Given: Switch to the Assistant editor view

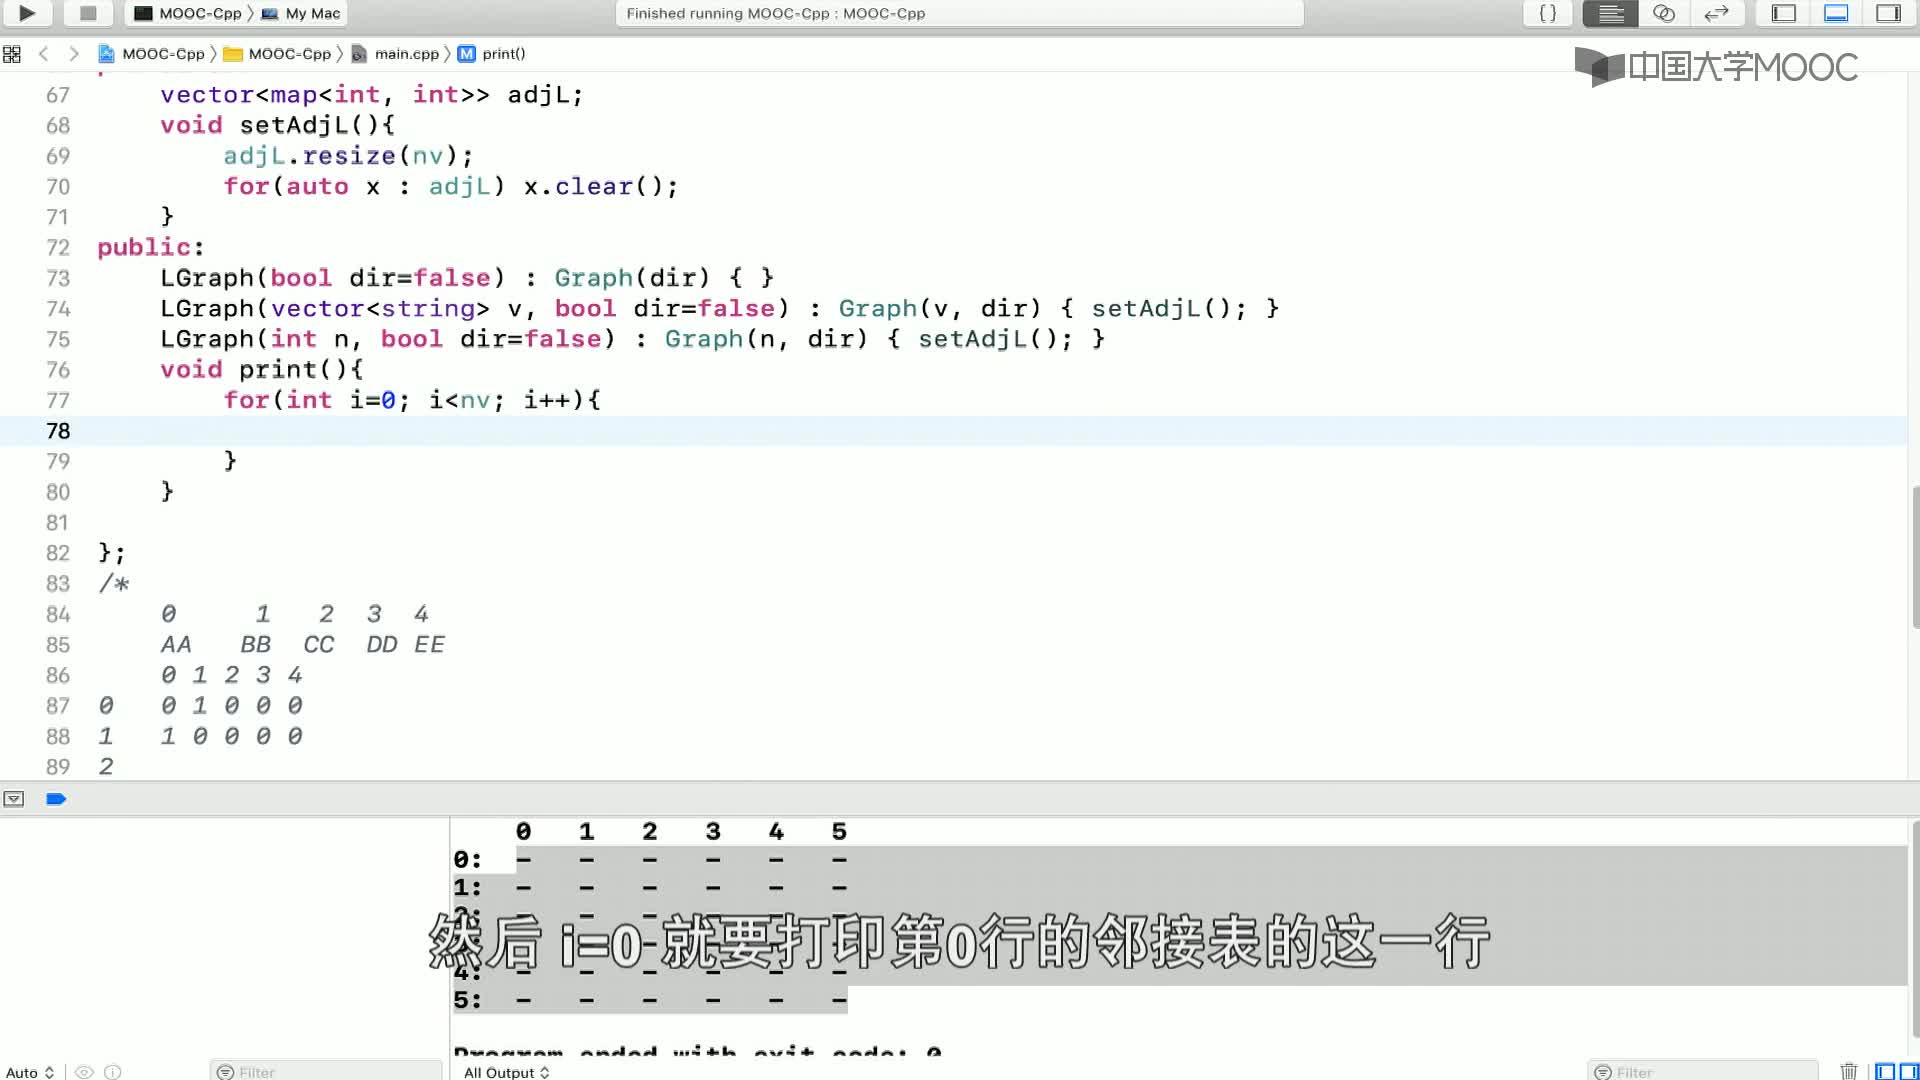Looking at the screenshot, I should [1663, 13].
